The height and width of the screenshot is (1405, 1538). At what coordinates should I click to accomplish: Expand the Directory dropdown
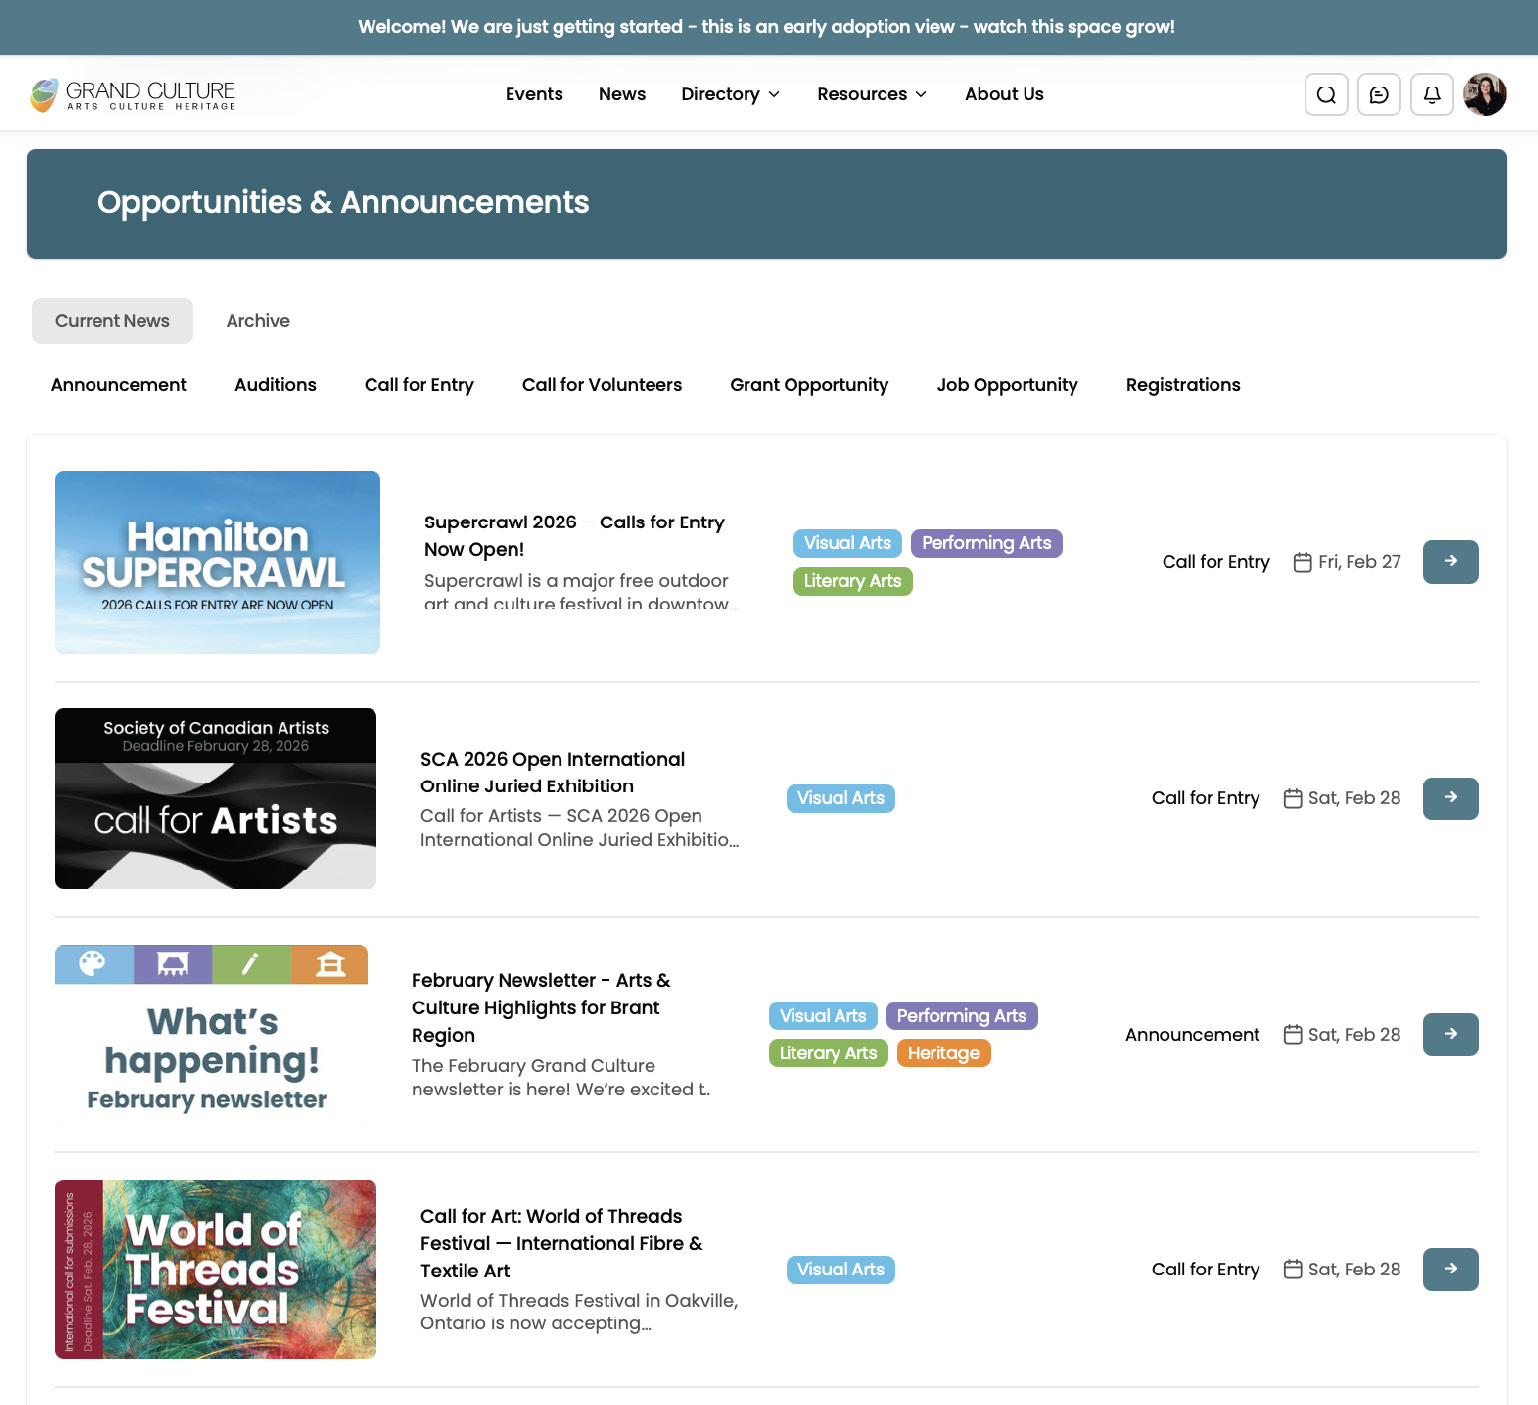pos(730,93)
